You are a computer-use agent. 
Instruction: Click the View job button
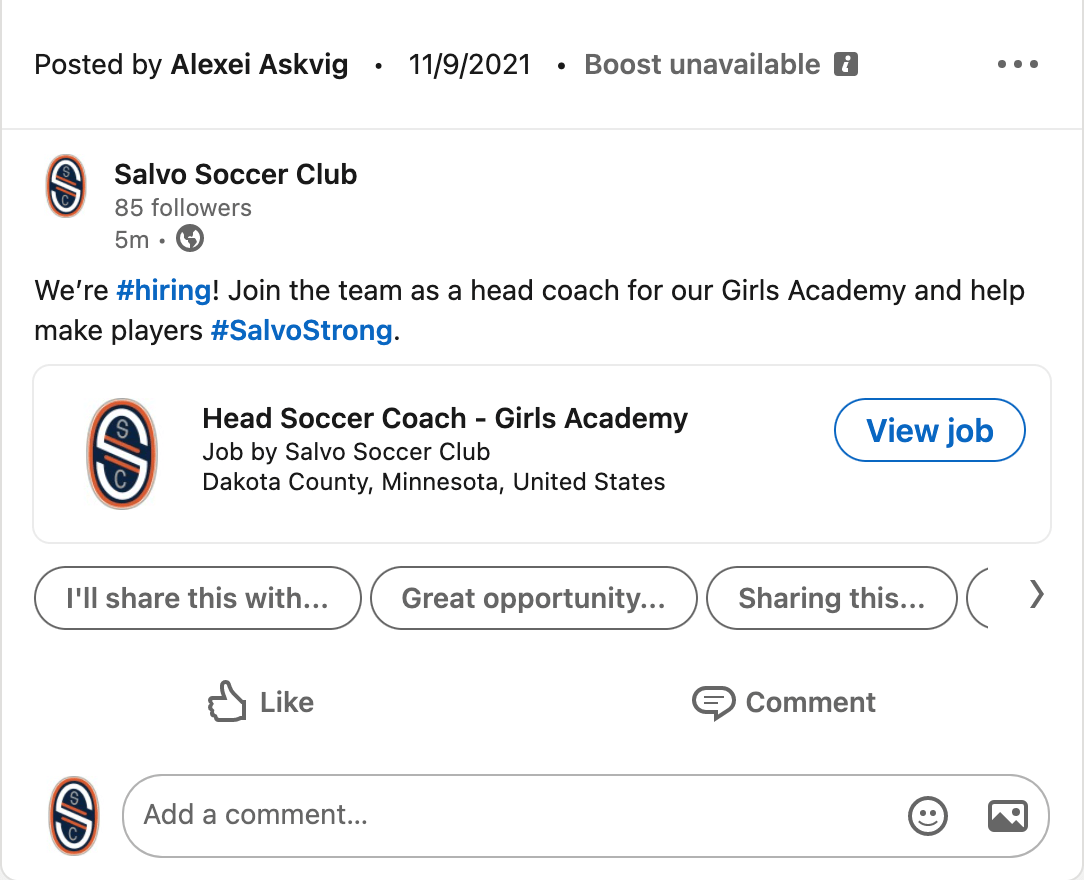930,430
